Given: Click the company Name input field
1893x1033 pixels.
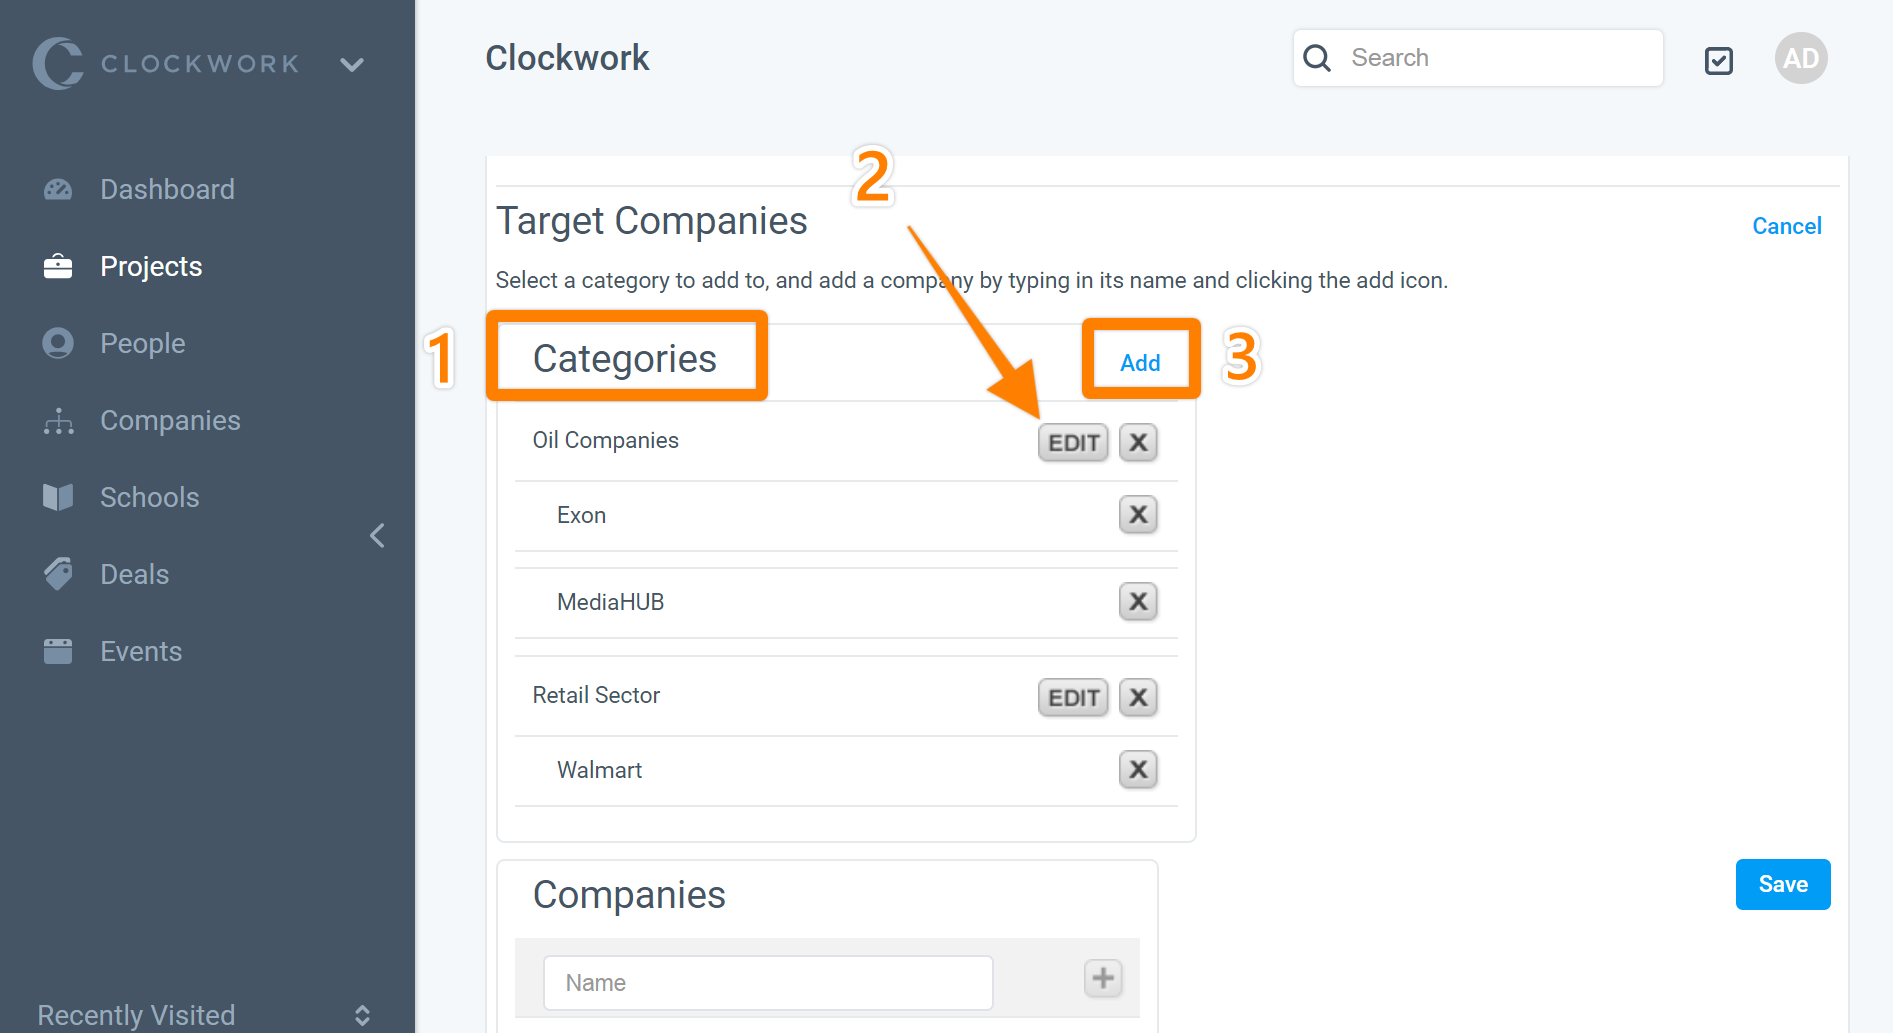Looking at the screenshot, I should pos(768,982).
